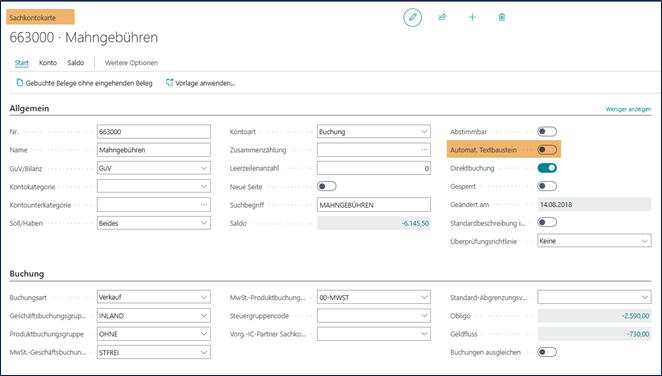Collapse the Allgemein section header

(x=29, y=108)
